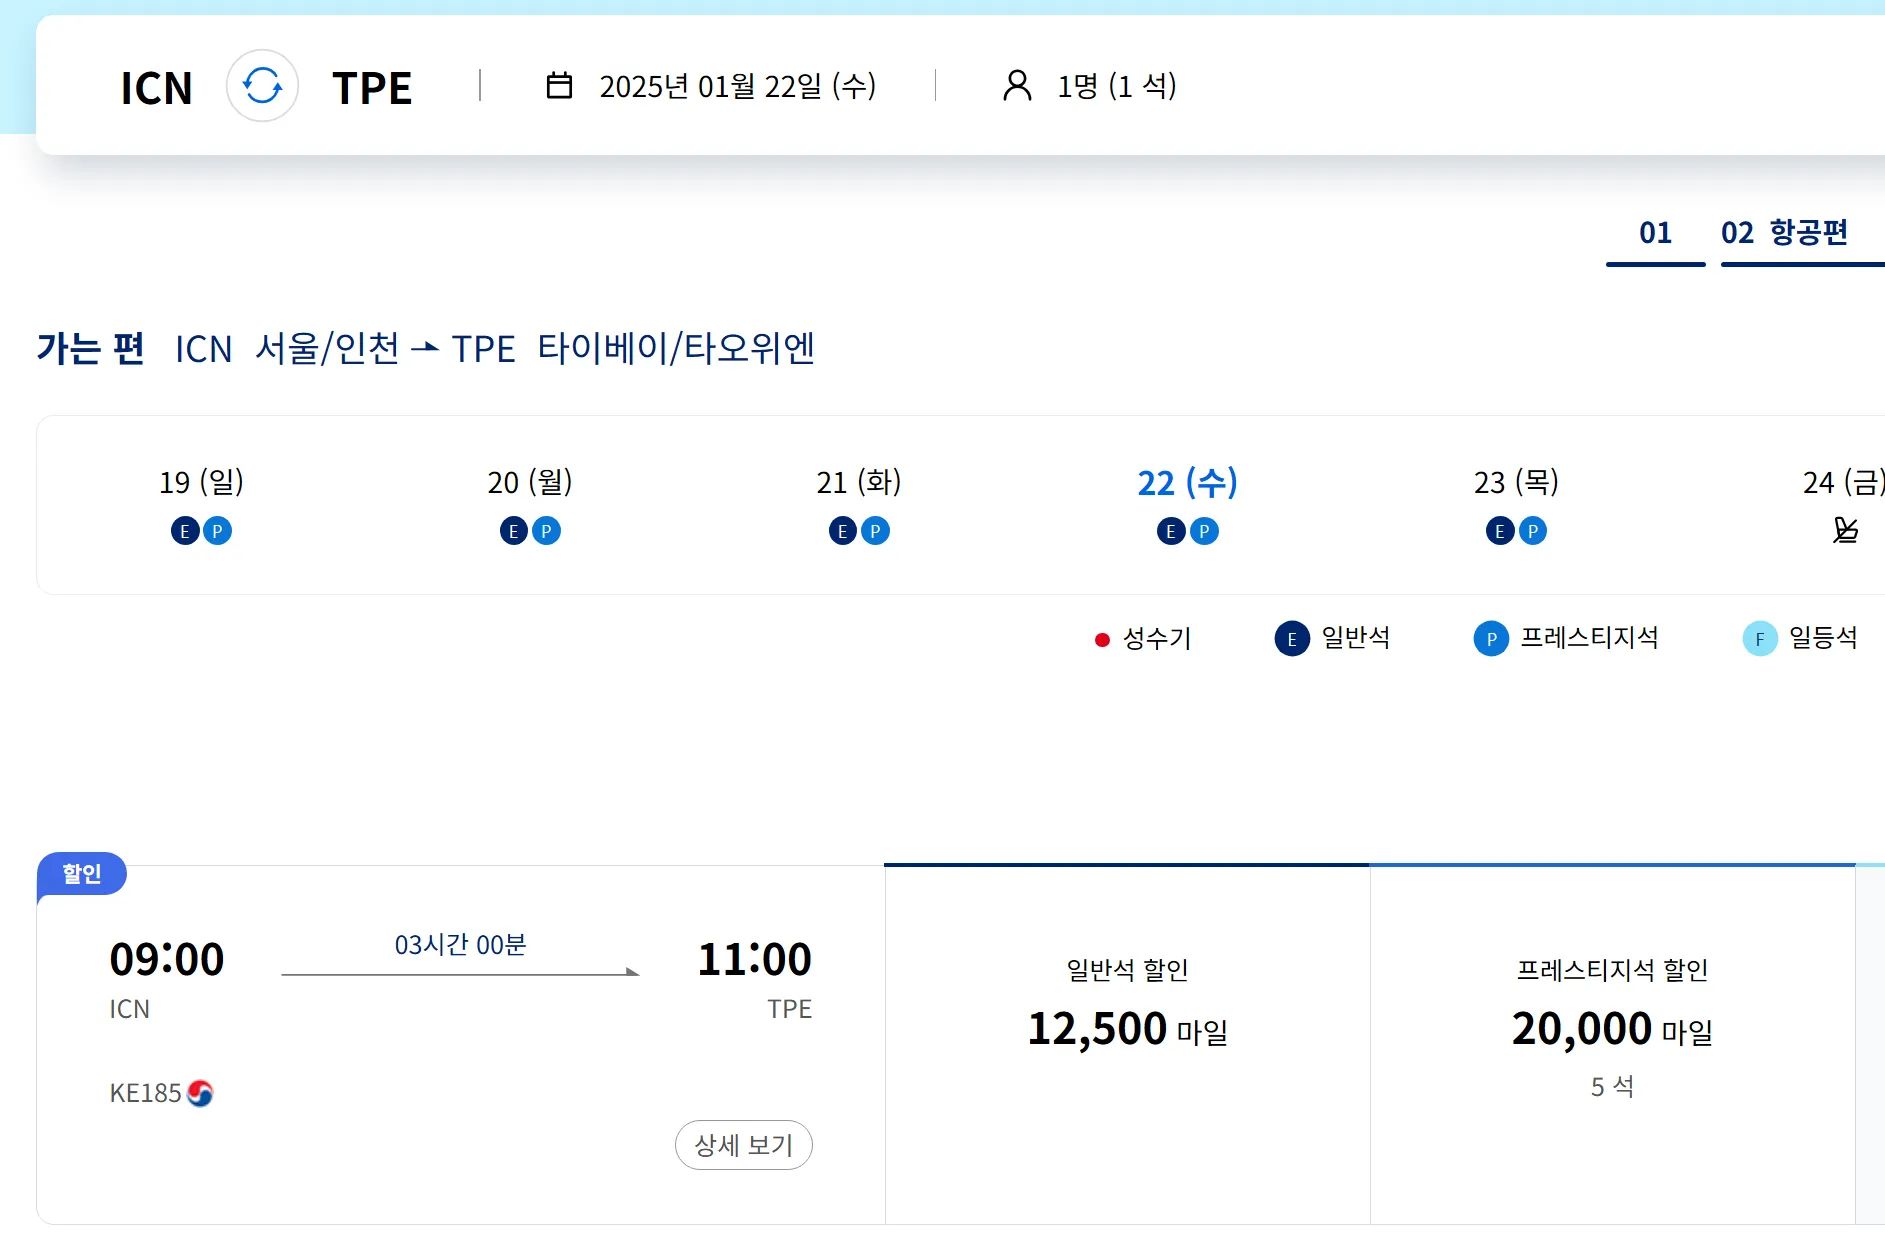Viewport: 1885px width, 1253px height.
Task: Click the 상세 보기 details button
Action: tap(743, 1145)
